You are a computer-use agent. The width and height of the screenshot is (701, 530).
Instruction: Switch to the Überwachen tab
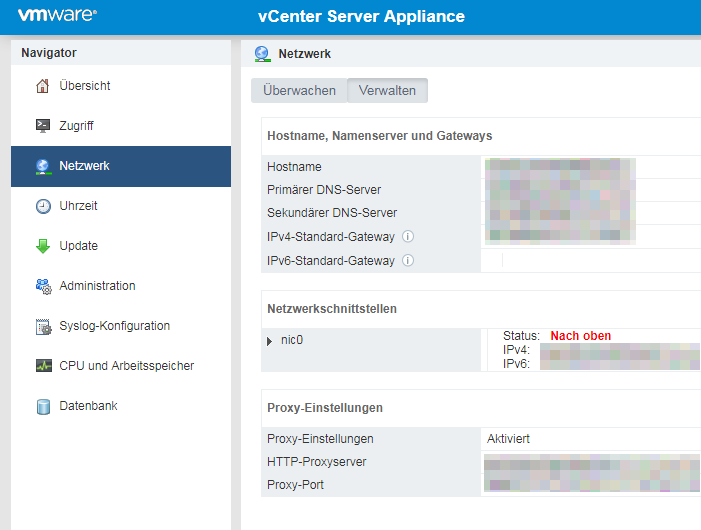pyautogui.click(x=299, y=90)
